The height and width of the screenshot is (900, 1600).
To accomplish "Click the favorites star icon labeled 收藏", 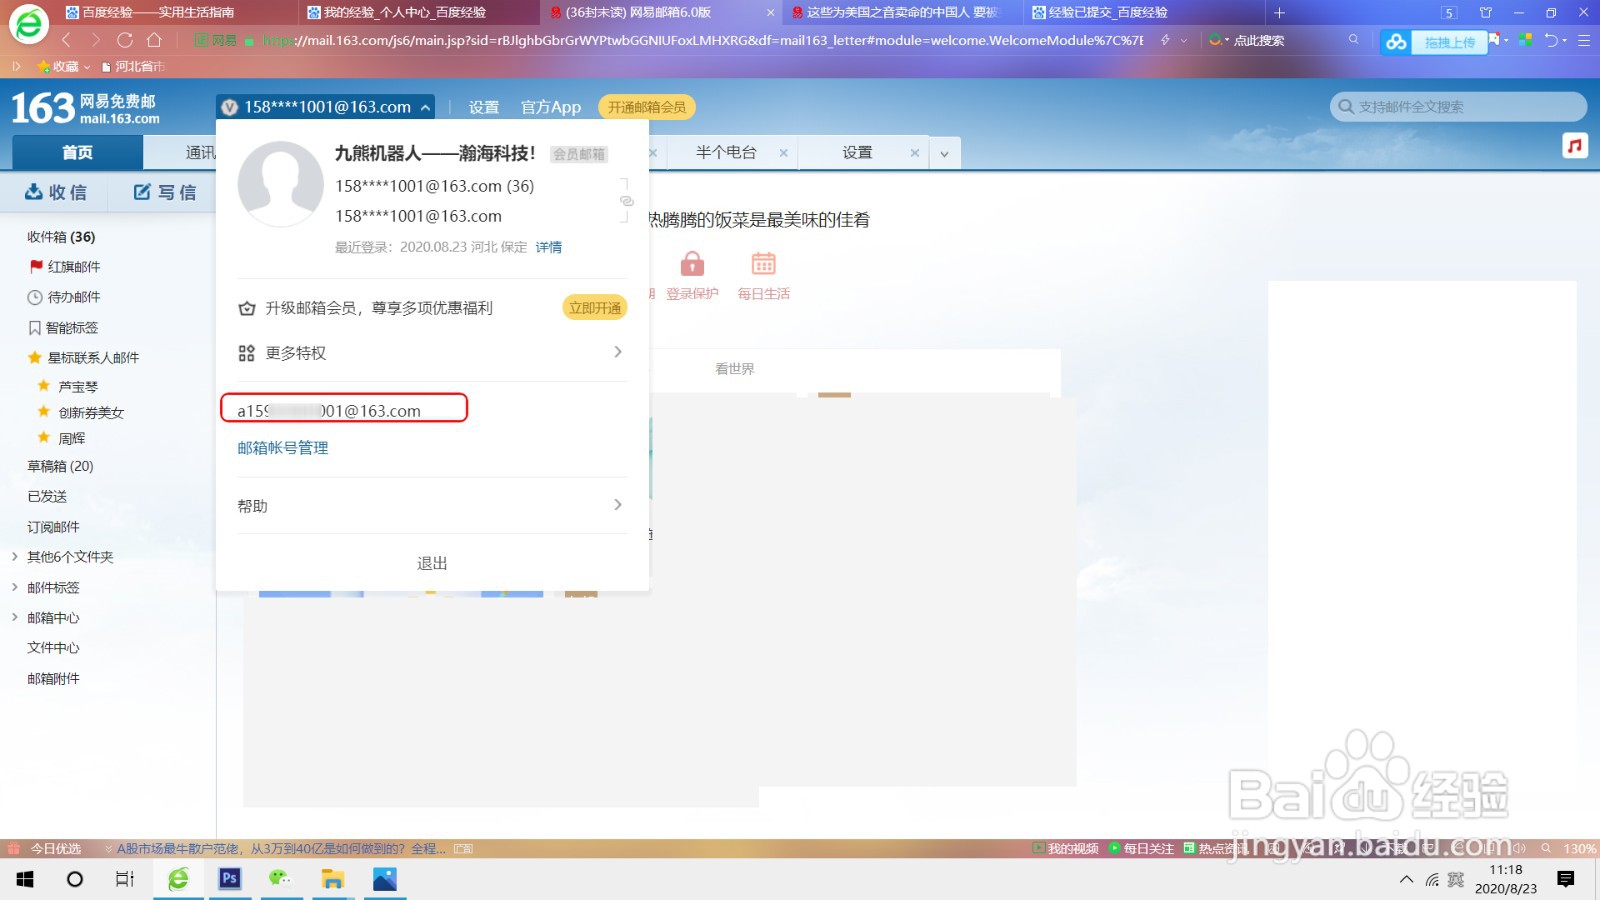I will pyautogui.click(x=44, y=67).
